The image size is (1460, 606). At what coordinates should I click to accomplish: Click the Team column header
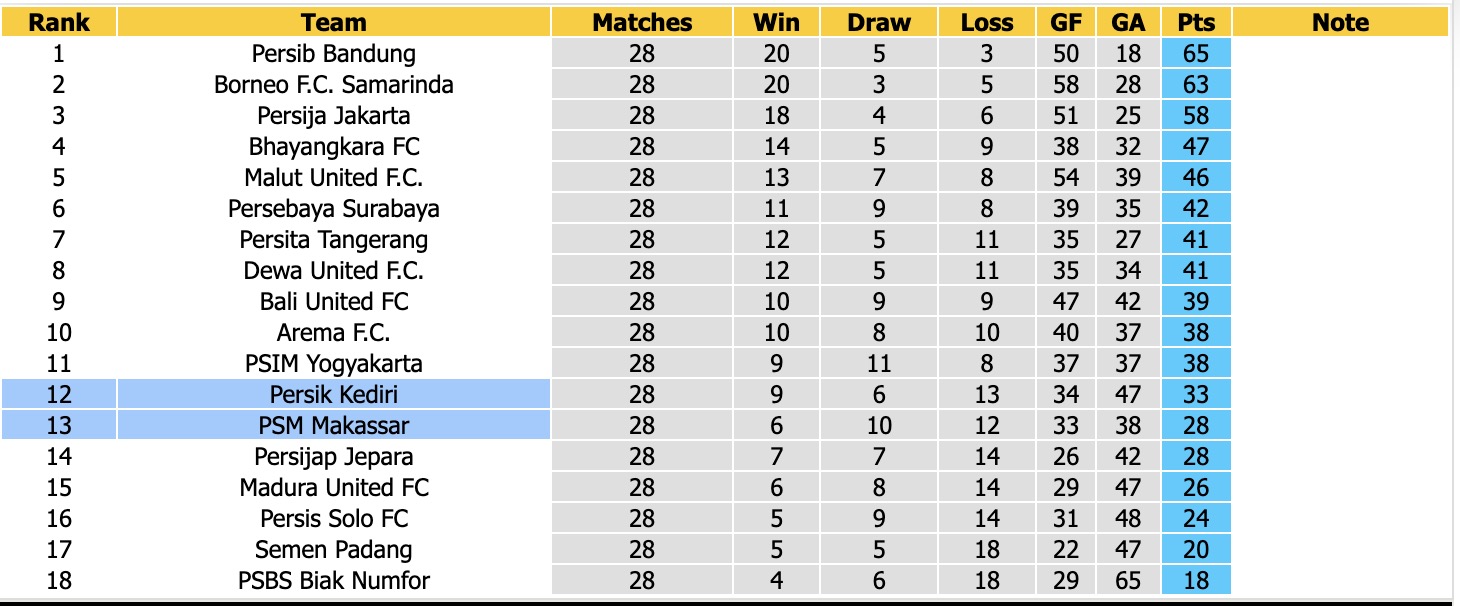[333, 22]
